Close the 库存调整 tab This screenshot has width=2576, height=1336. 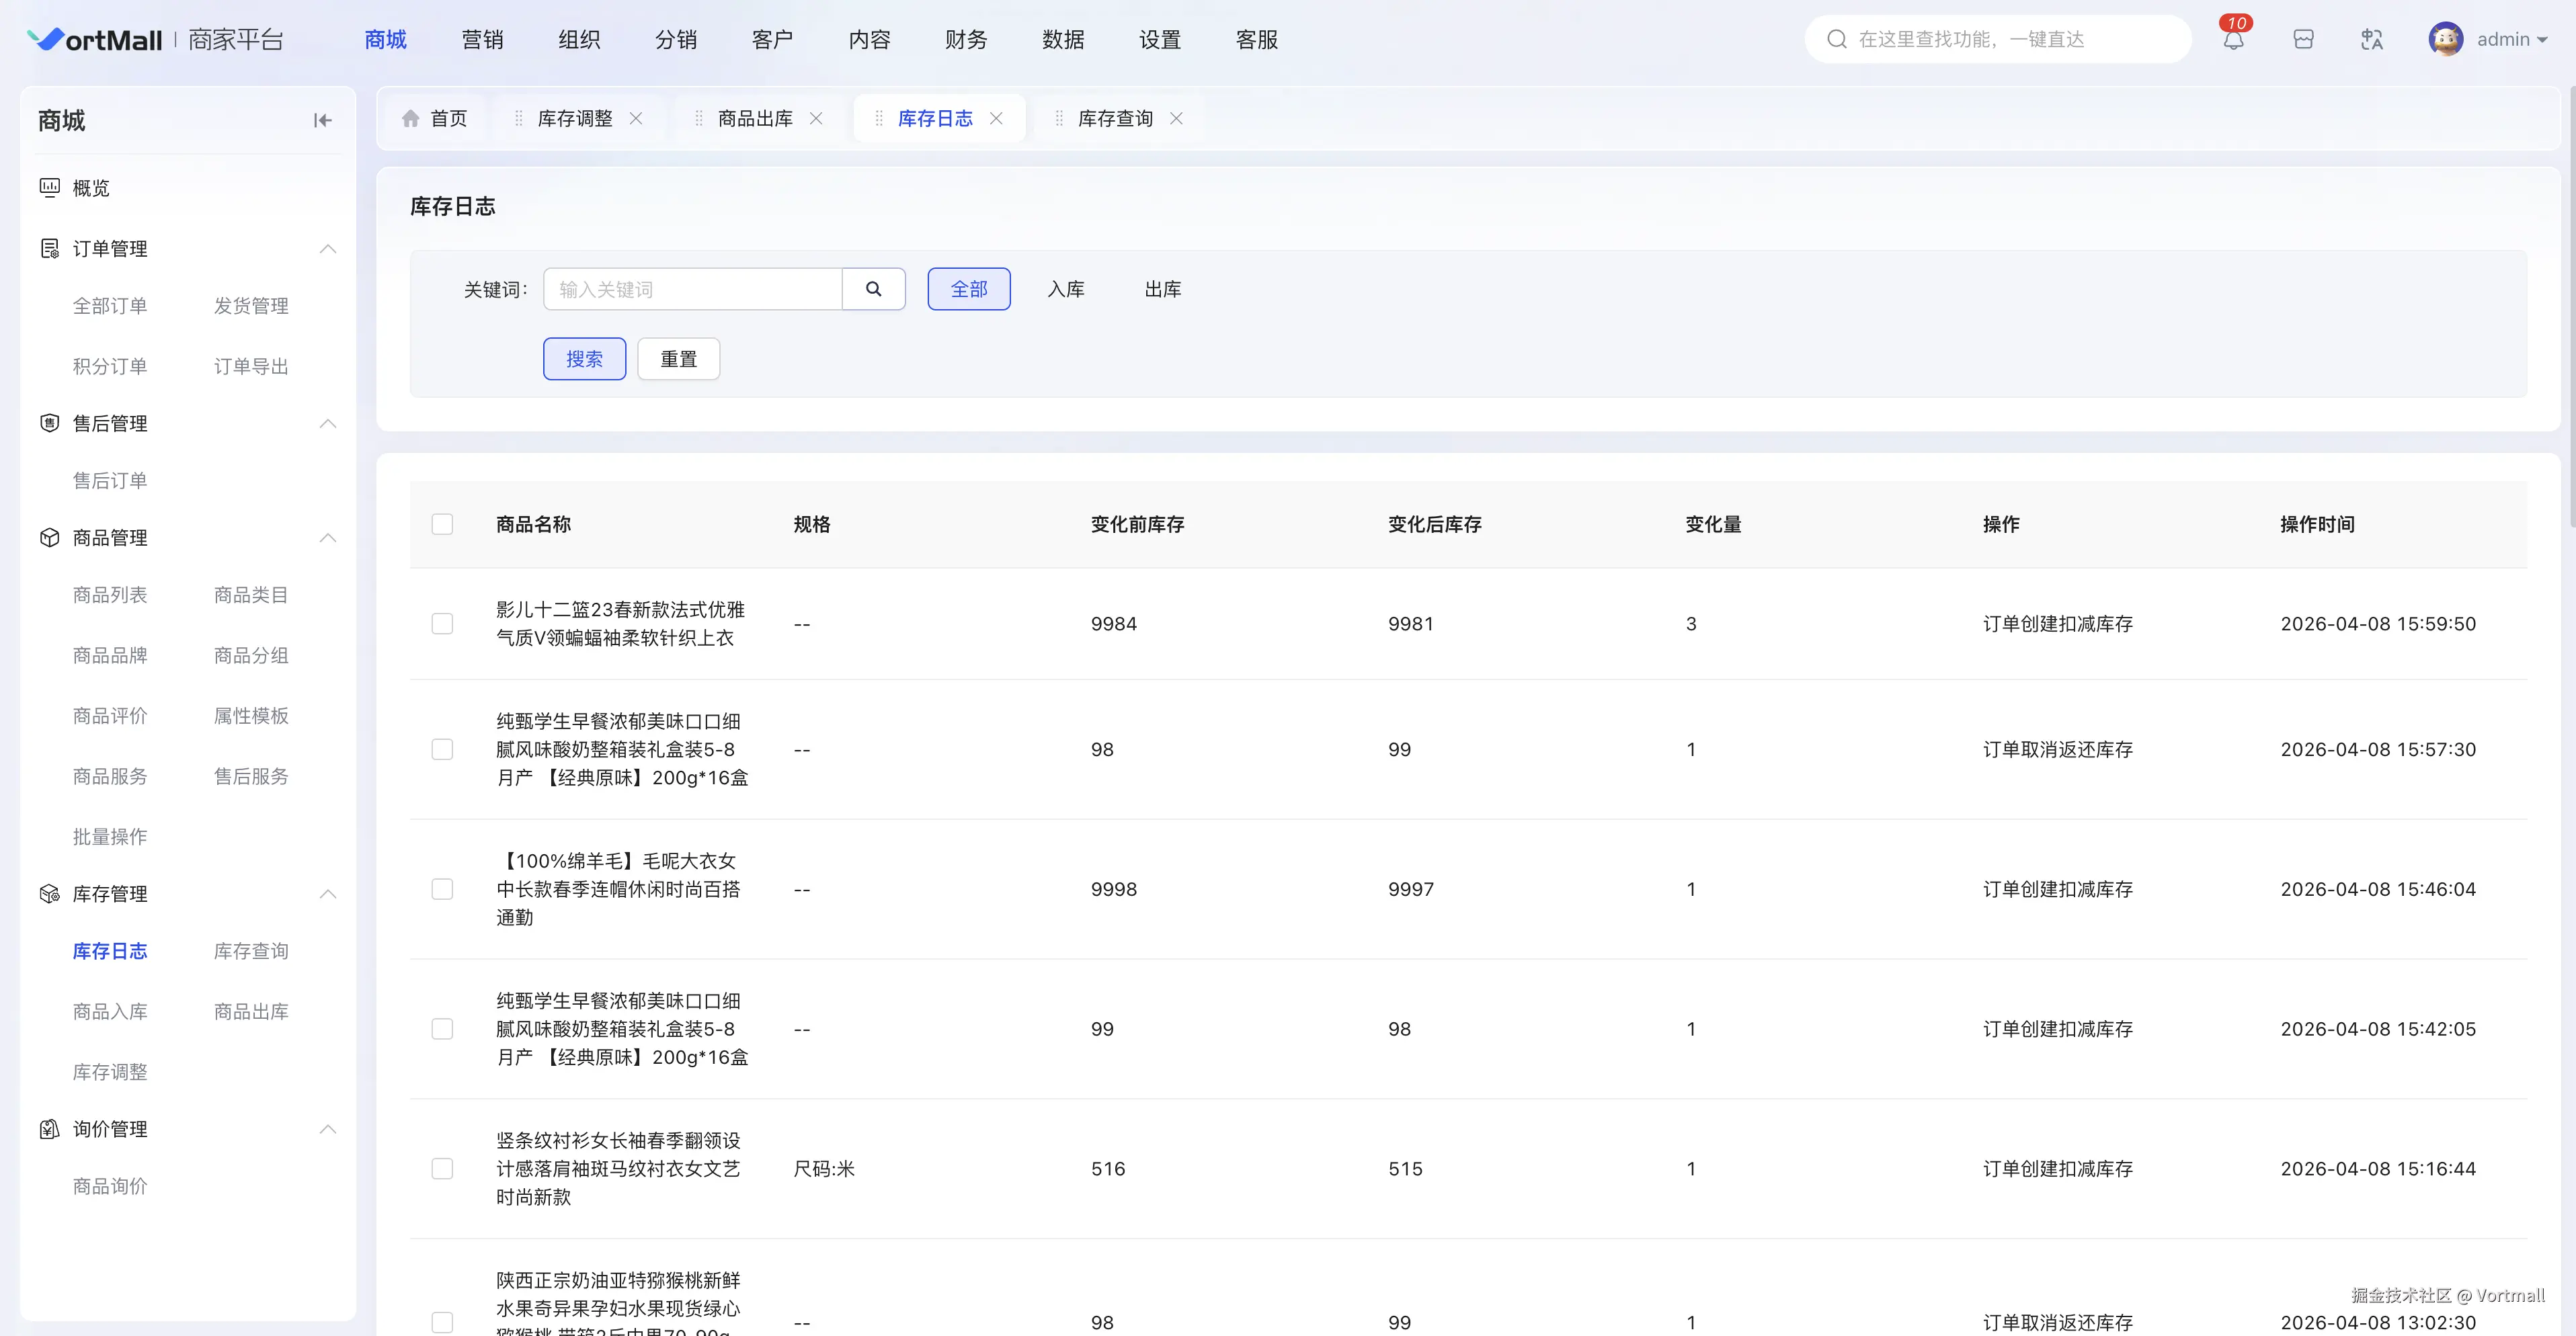pyautogui.click(x=636, y=119)
